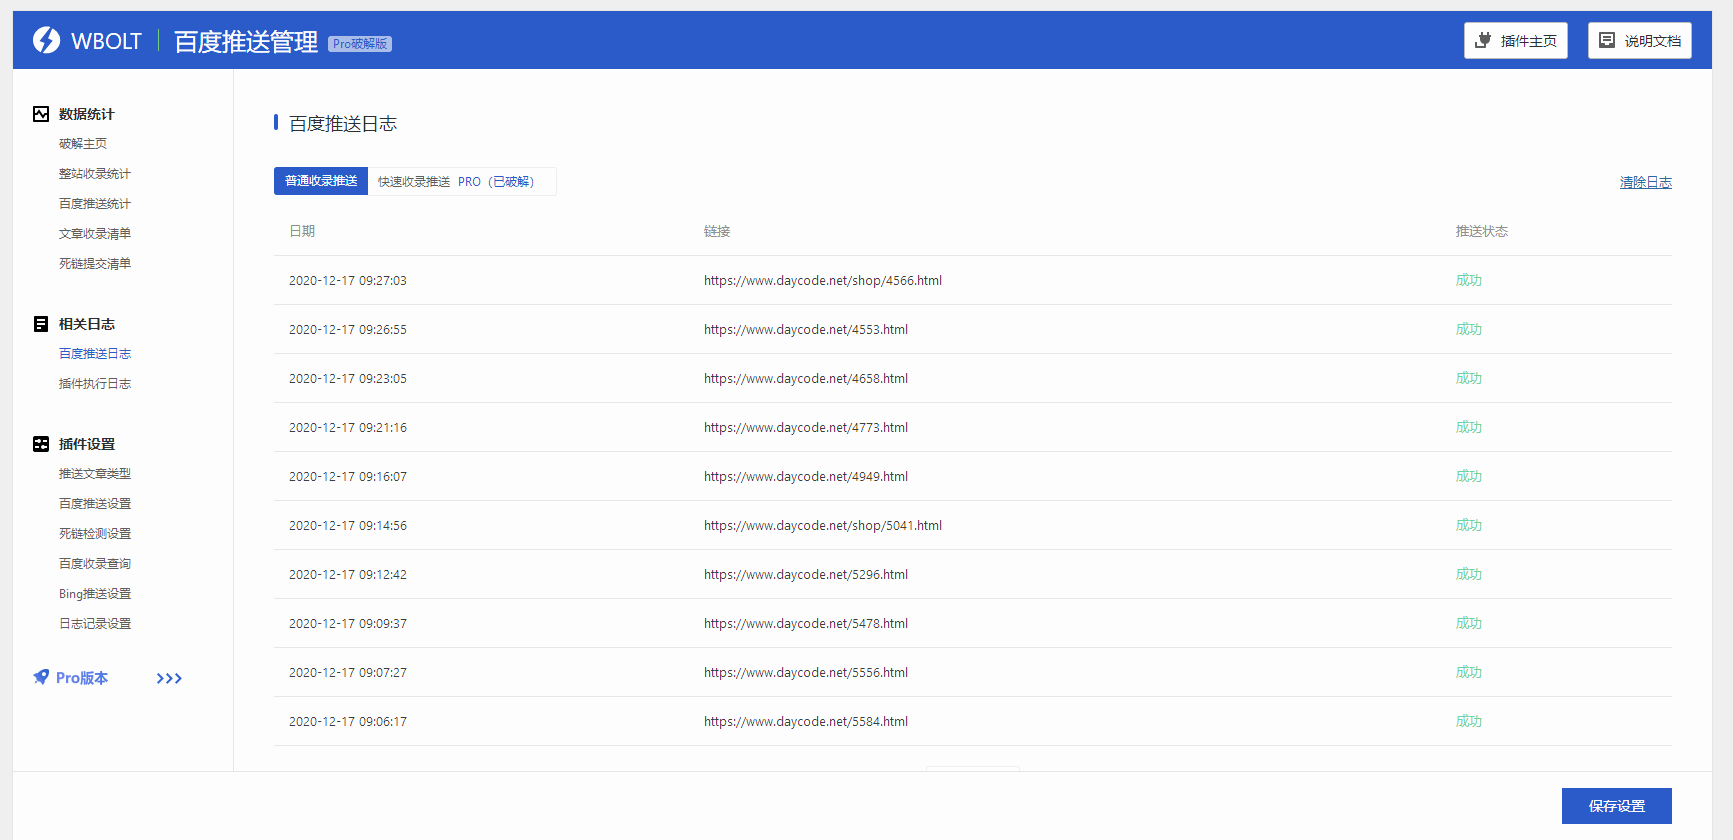Open 整站收录统计 in the sidebar
This screenshot has height=840, width=1733.
[x=95, y=174]
